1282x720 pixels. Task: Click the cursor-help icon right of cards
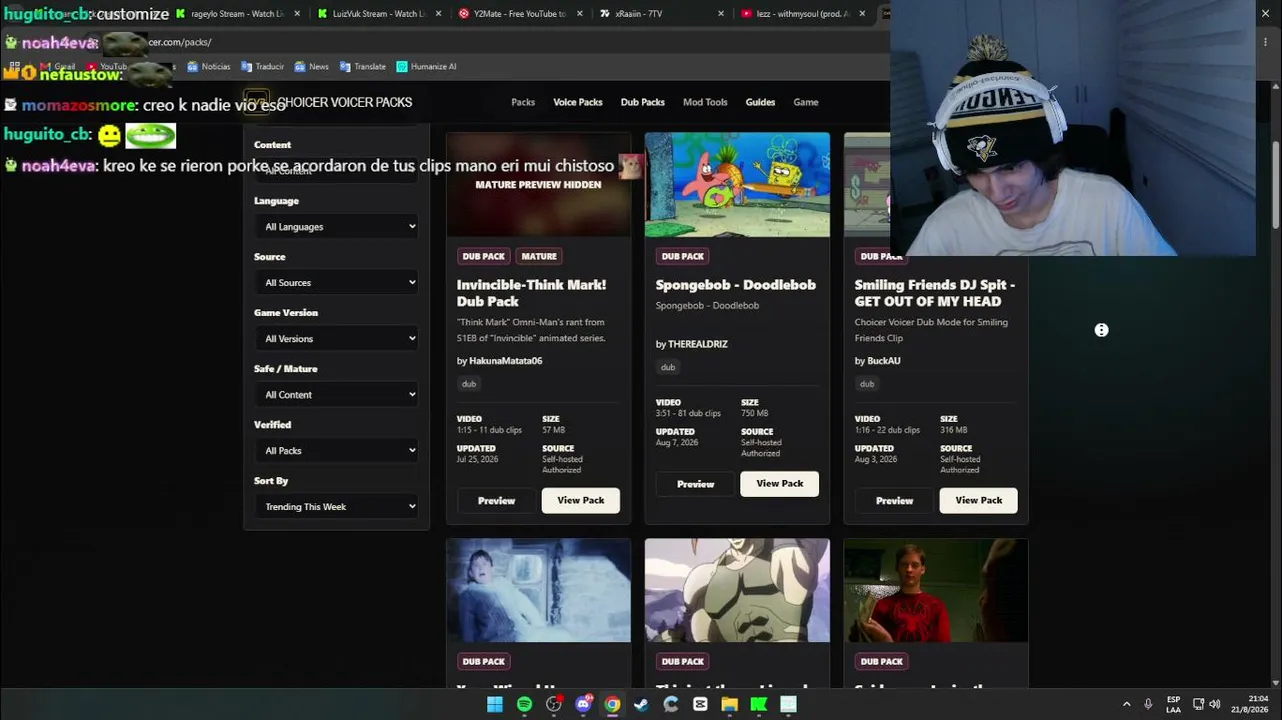tap(1101, 330)
